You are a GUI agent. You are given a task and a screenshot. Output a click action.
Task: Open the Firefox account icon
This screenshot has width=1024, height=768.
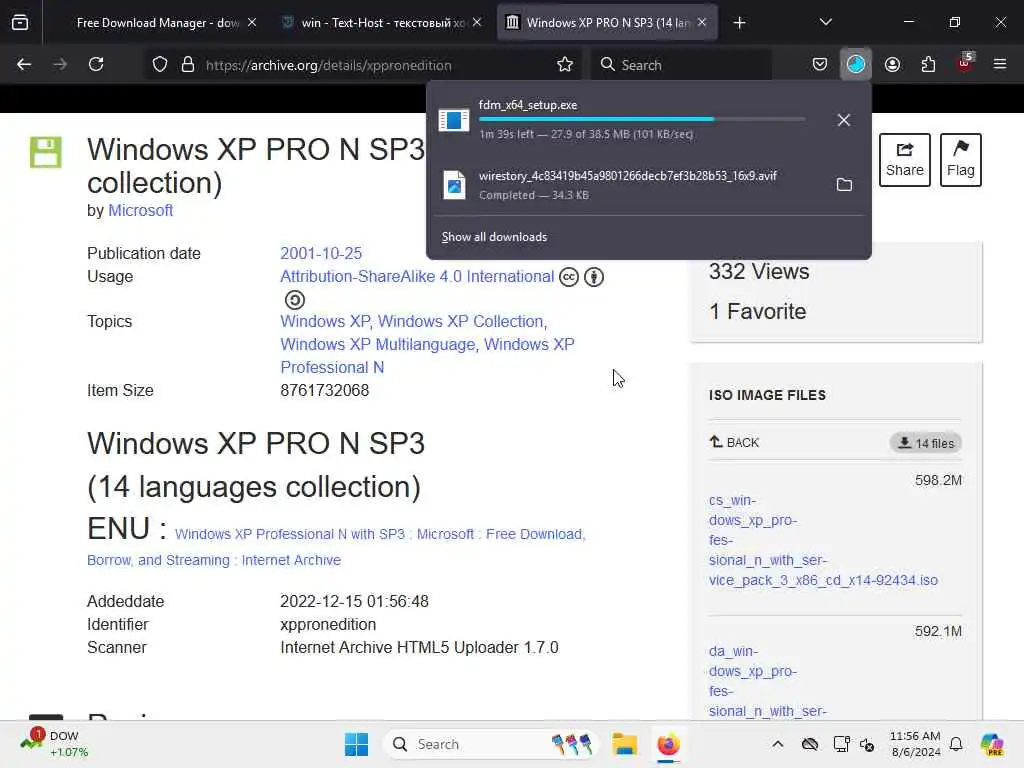point(892,65)
